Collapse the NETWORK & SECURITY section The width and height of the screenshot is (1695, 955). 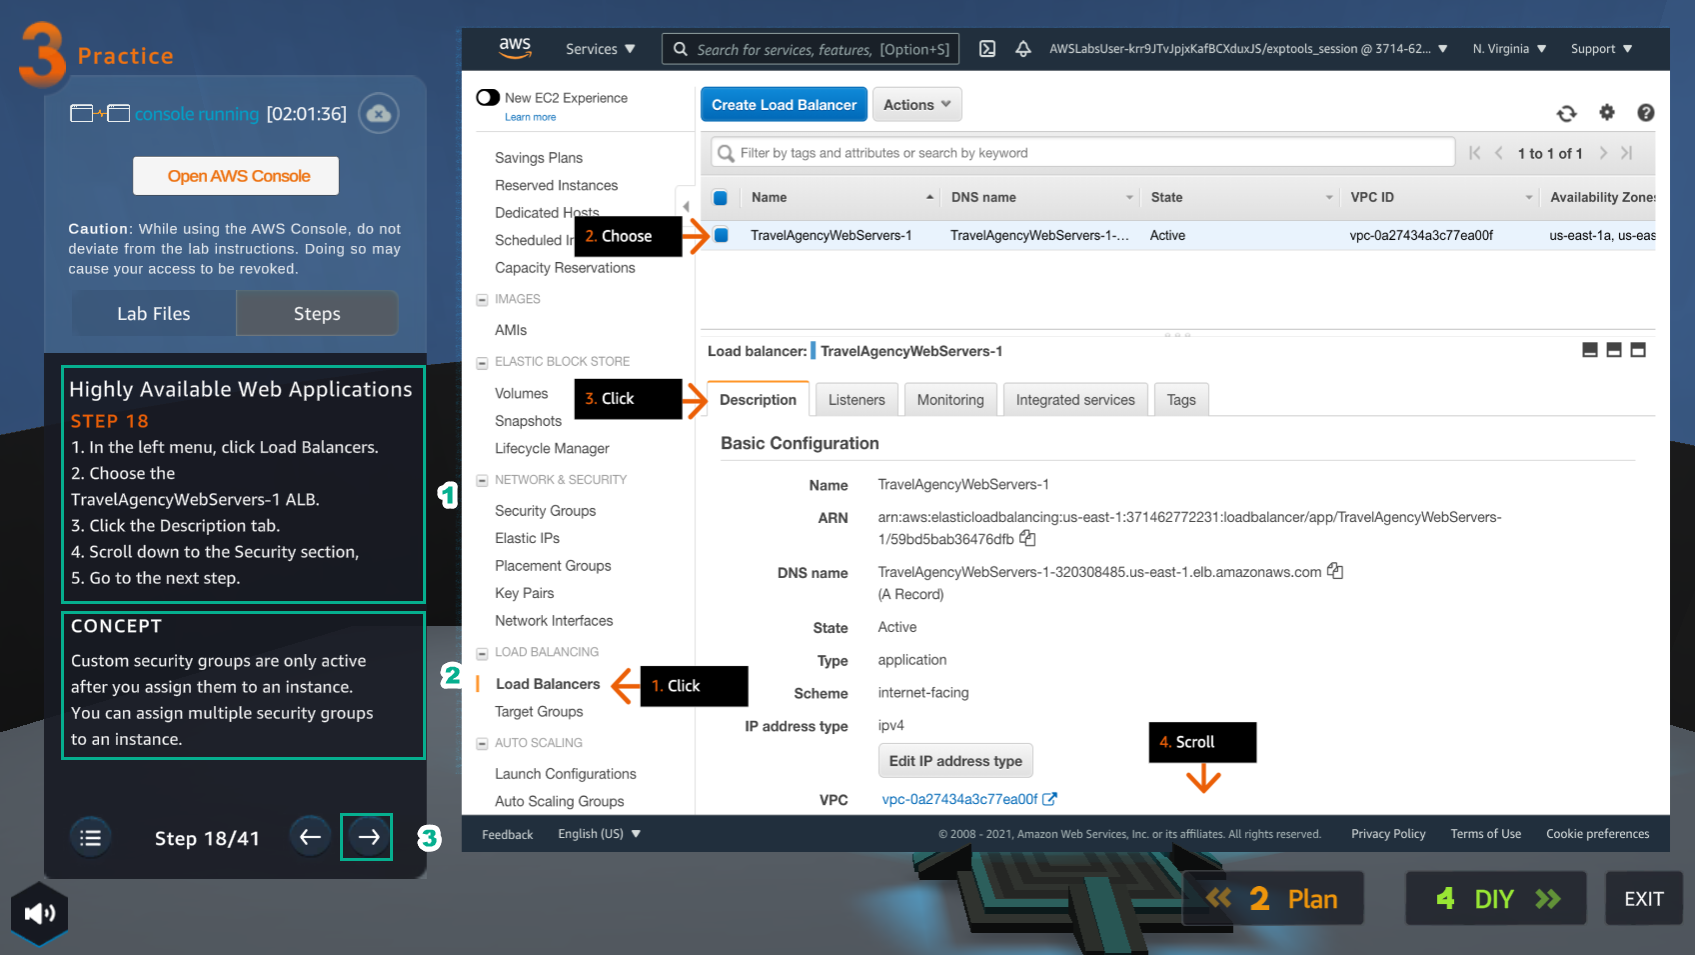(x=482, y=481)
